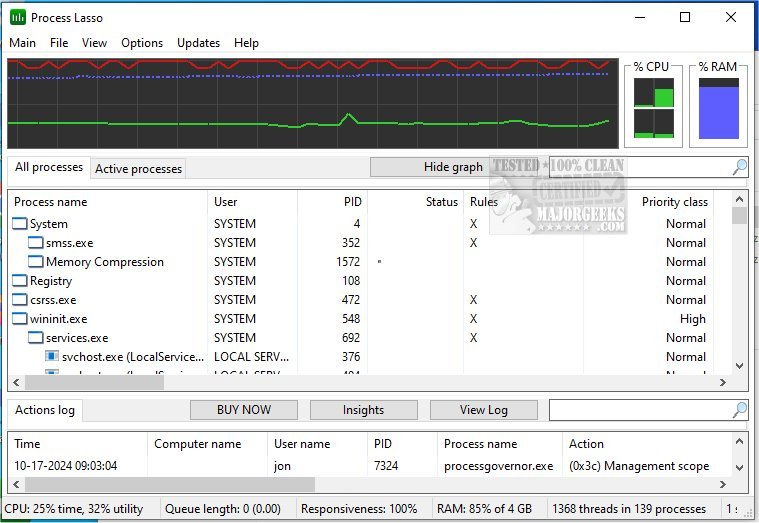759x523 pixels.
Task: Open the Options menu
Action: click(x=142, y=43)
